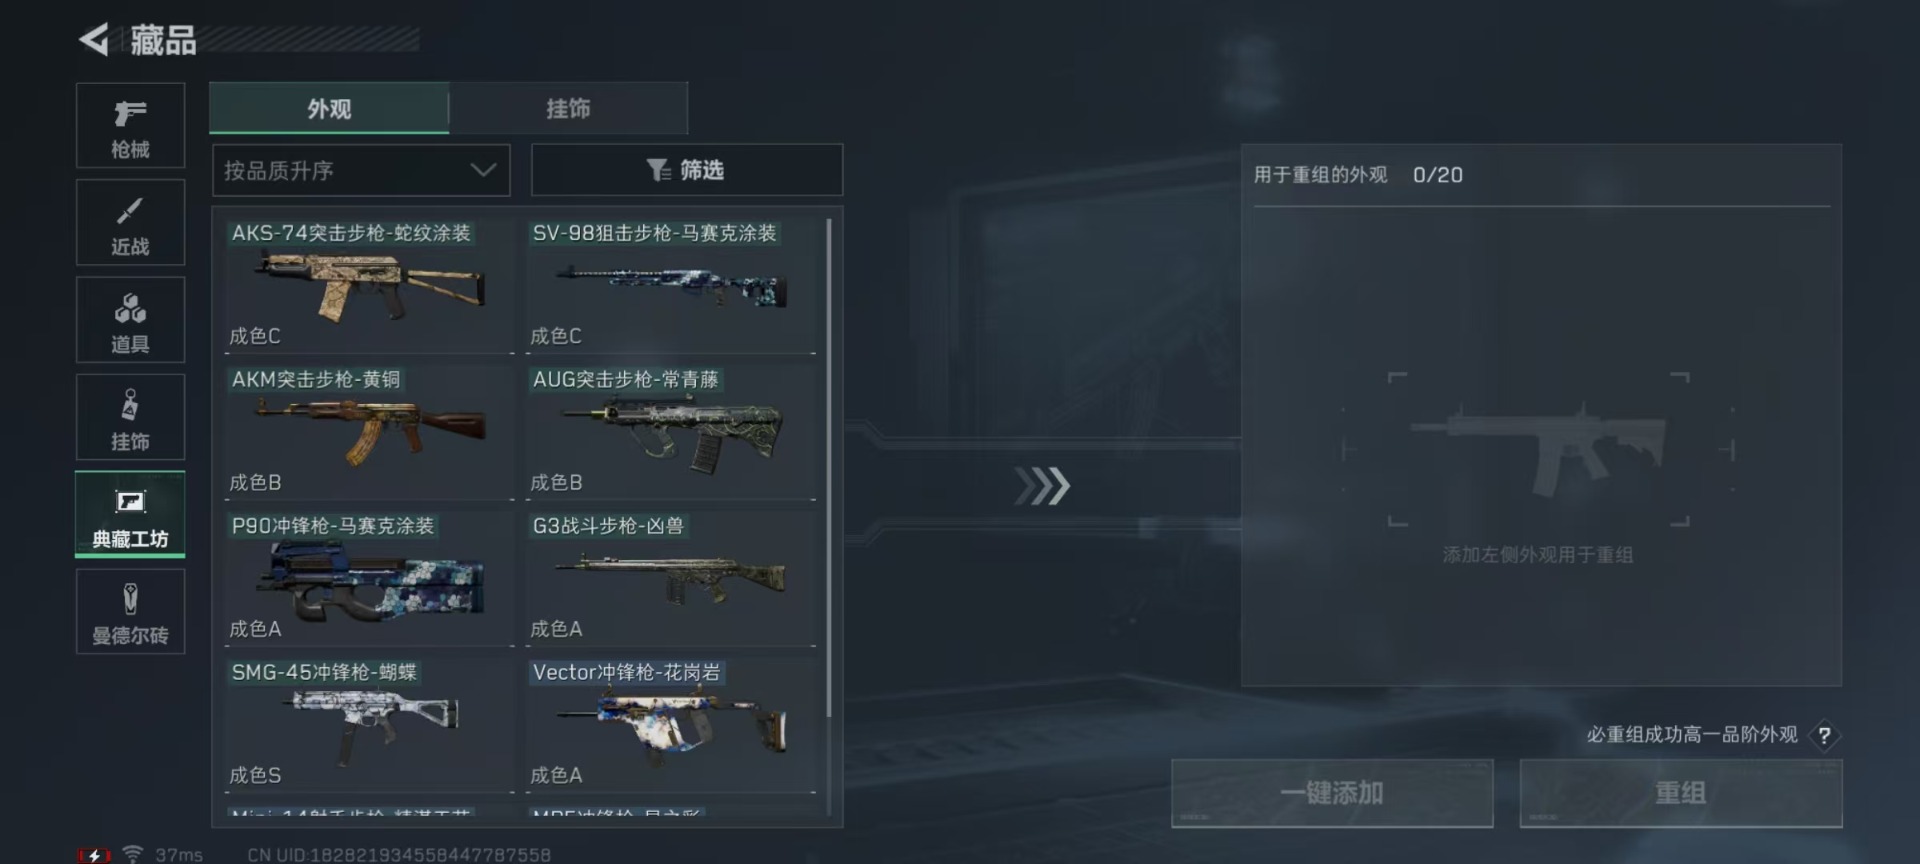Select the P90 马赛克涂装 SMG skin

[369, 578]
